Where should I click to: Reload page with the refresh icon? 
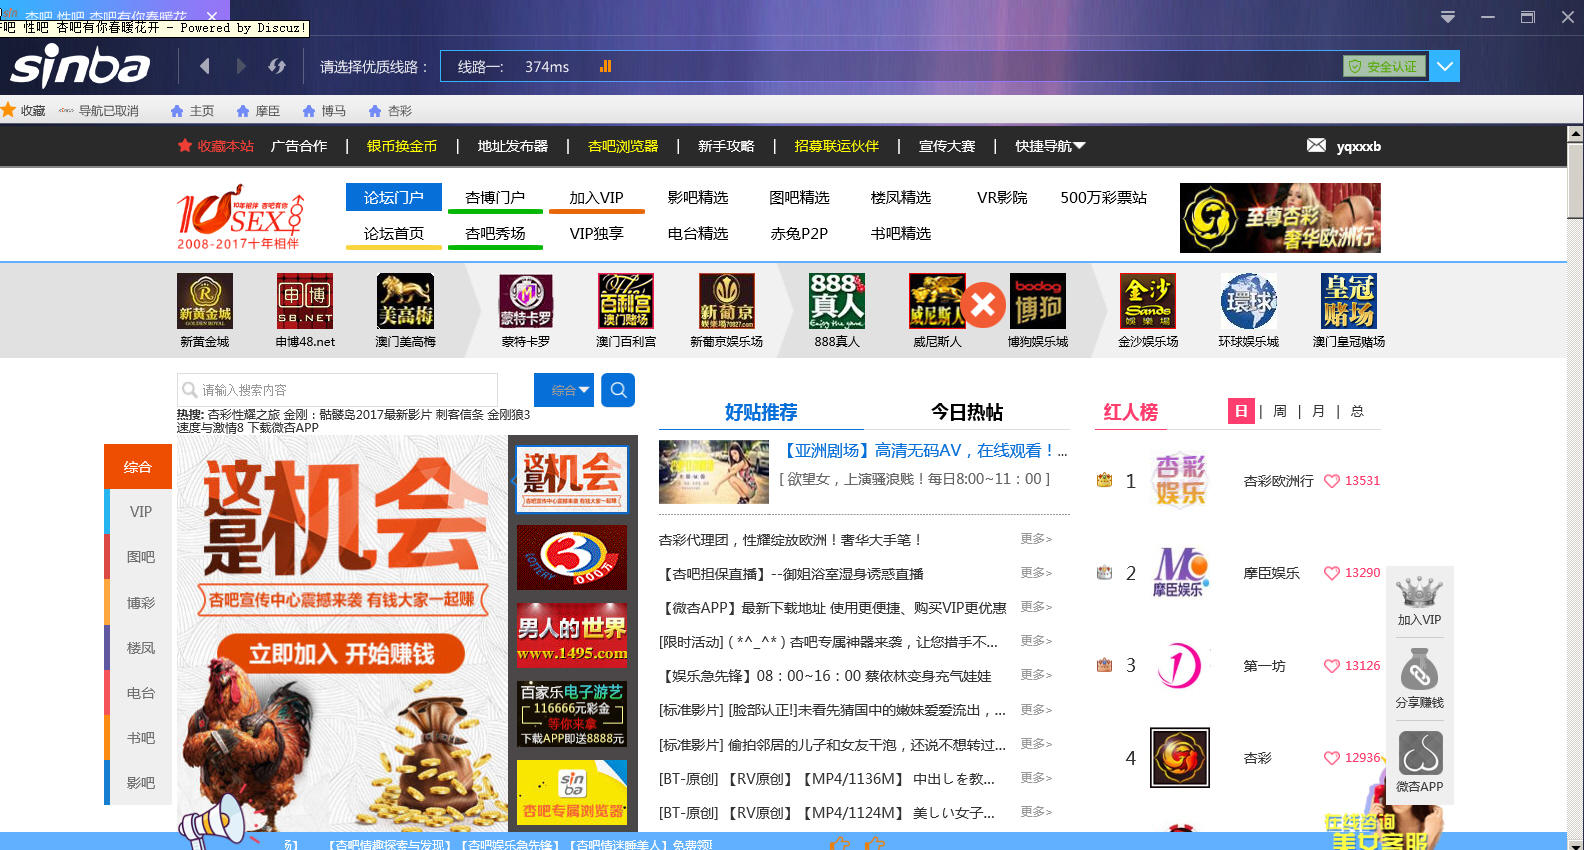pyautogui.click(x=277, y=66)
